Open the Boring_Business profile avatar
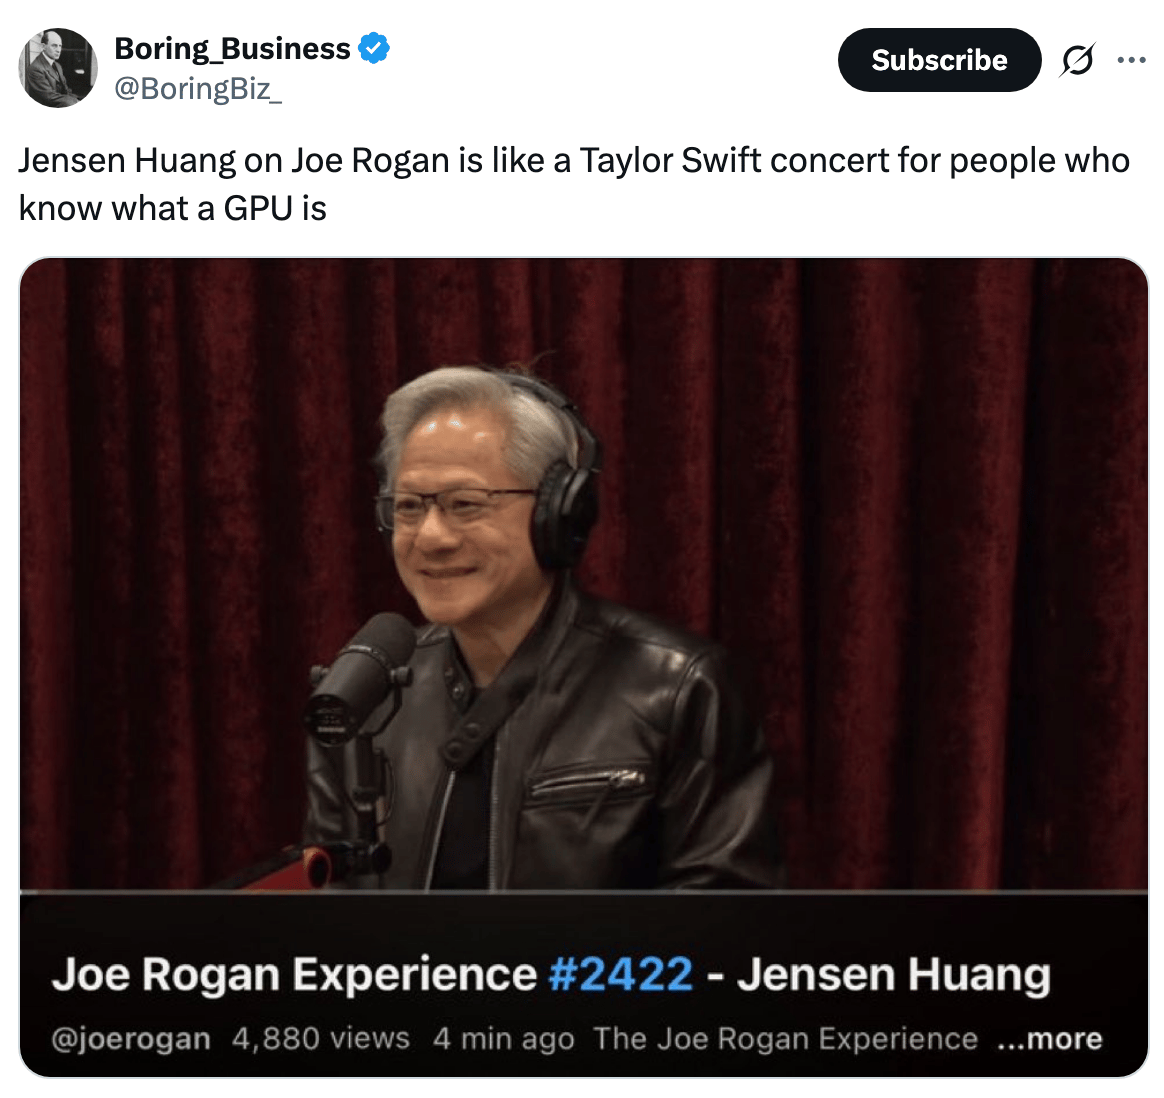Image resolution: width=1164 pixels, height=1098 pixels. click(x=58, y=68)
